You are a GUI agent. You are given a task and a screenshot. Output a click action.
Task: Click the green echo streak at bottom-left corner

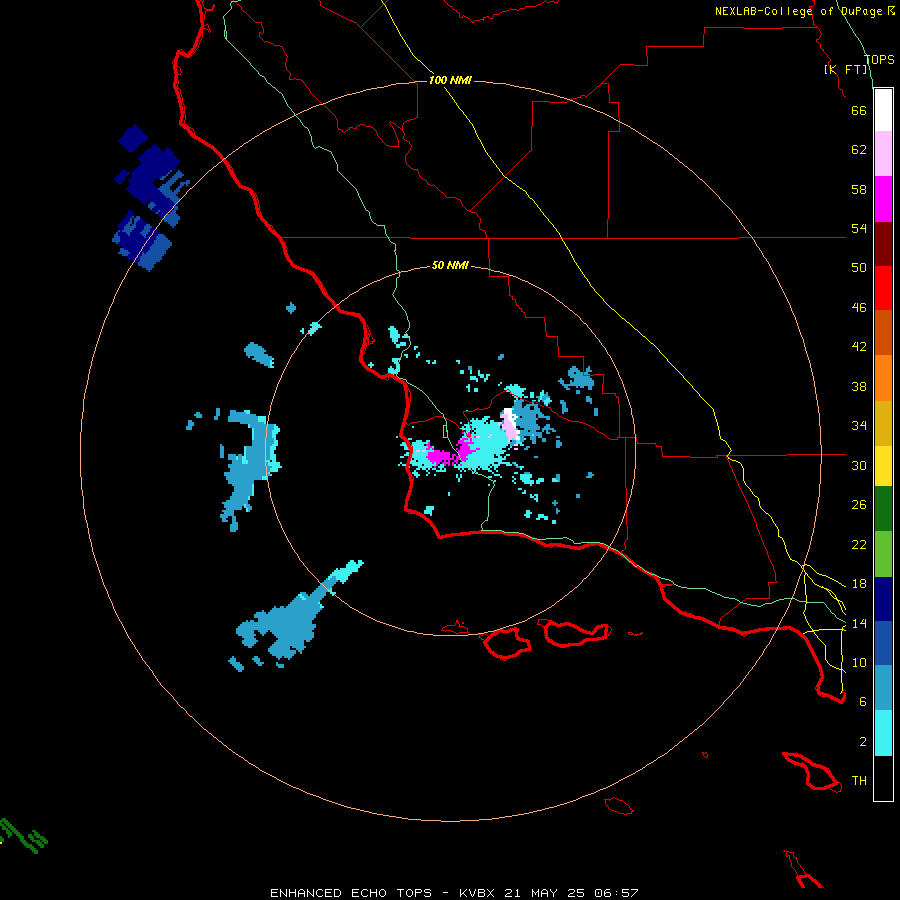pyautogui.click(x=22, y=835)
